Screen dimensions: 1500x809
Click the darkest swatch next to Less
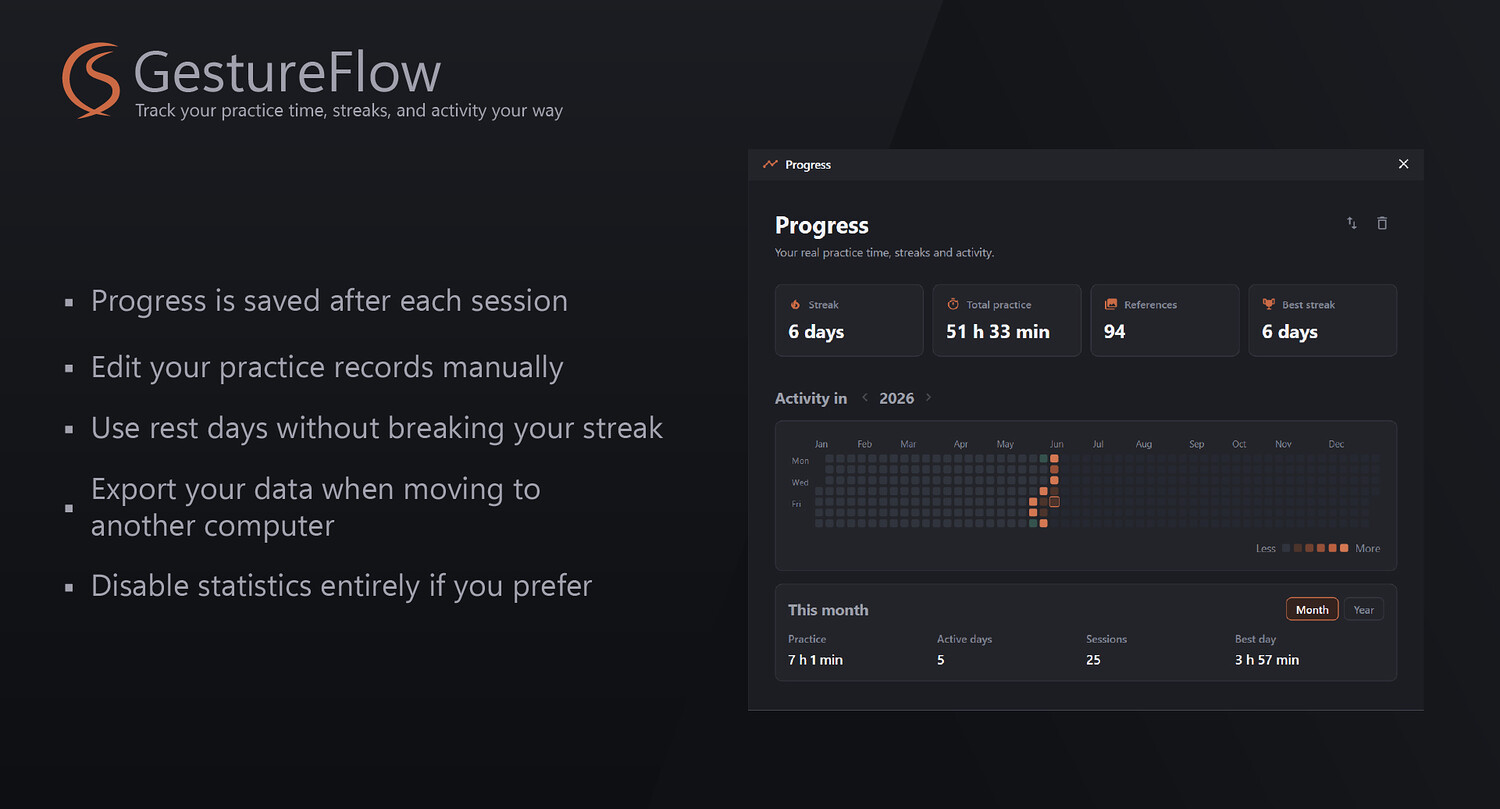click(1286, 548)
